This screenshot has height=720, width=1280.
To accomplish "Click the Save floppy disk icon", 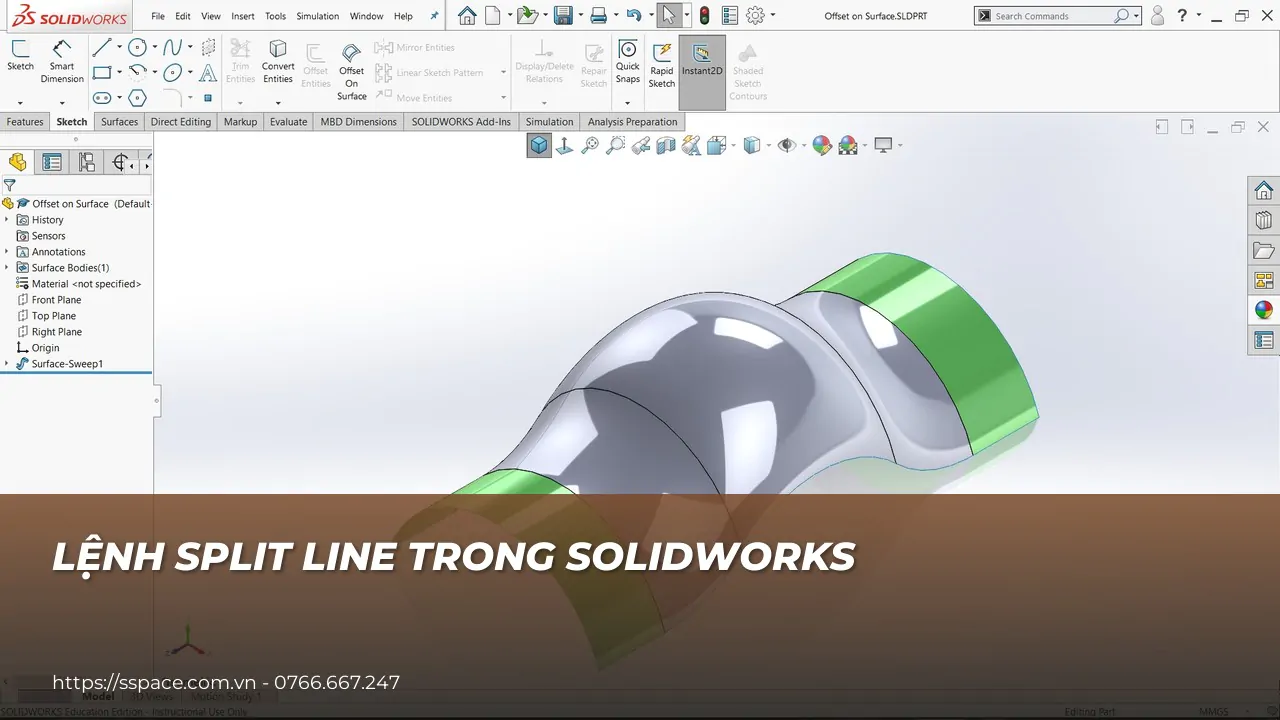I will click(563, 15).
